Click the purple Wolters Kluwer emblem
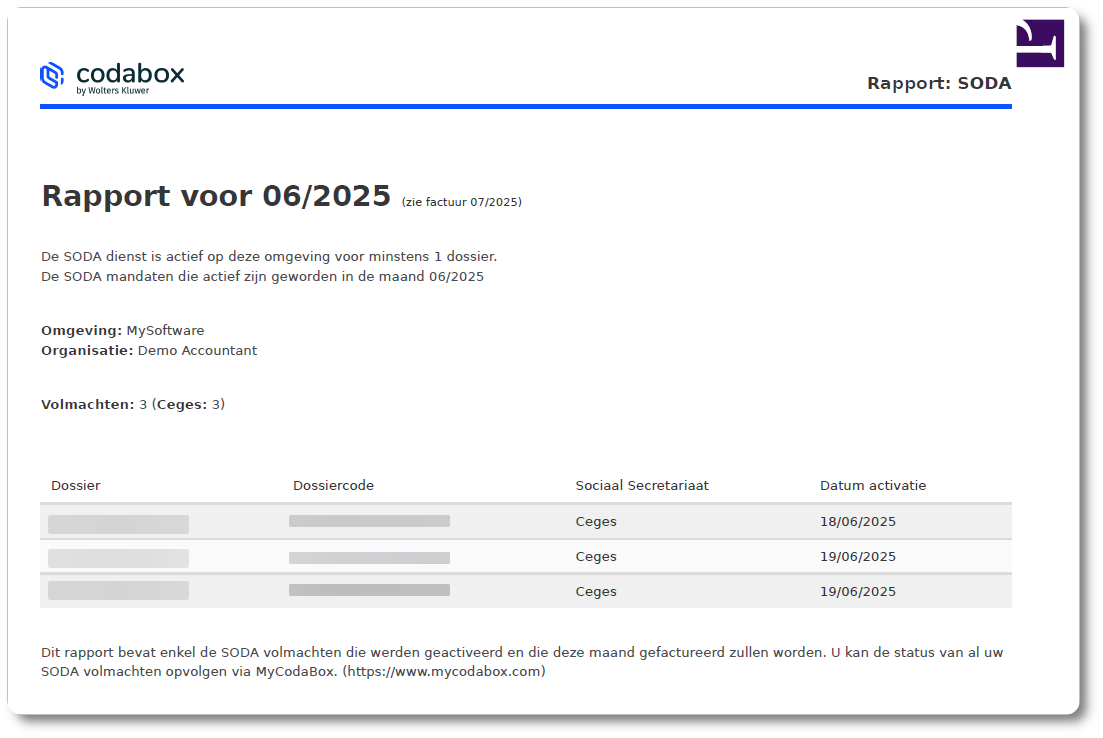 1040,43
